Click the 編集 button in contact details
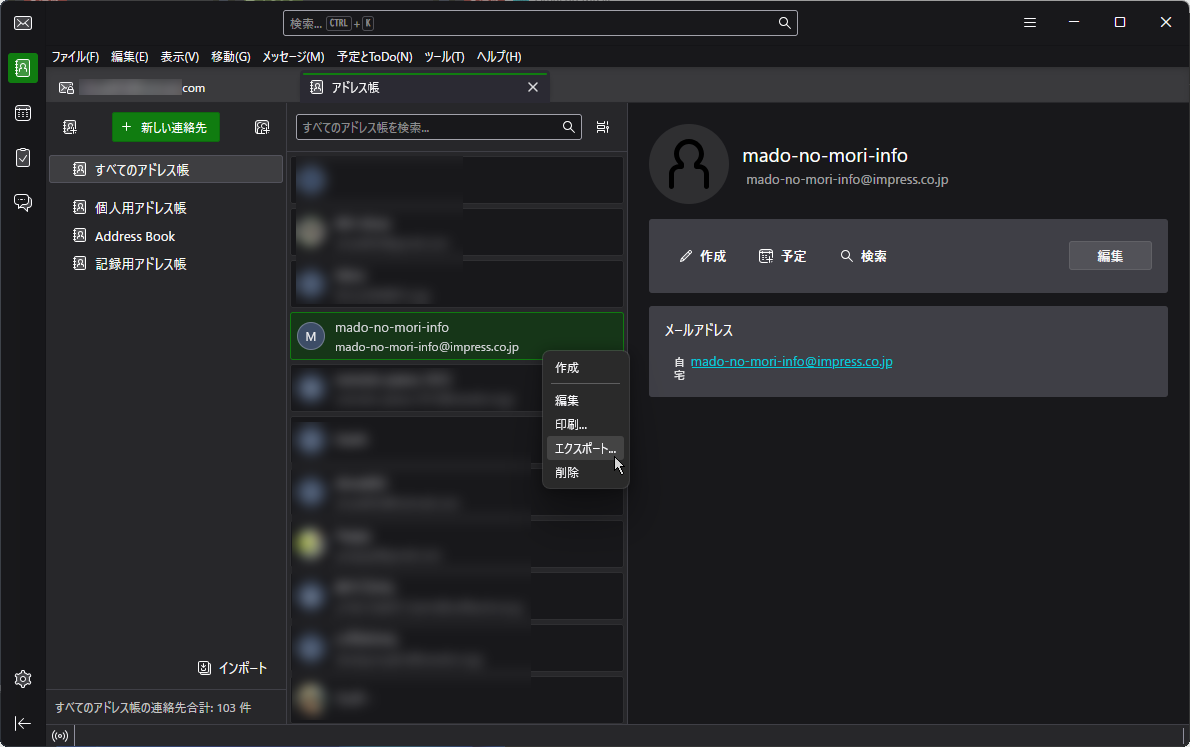Image resolution: width=1190 pixels, height=747 pixels. (x=1110, y=256)
